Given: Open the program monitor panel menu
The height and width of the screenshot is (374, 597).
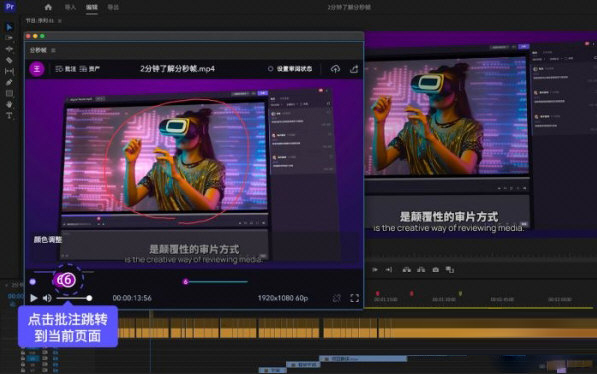Looking at the screenshot, I should click(x=60, y=21).
